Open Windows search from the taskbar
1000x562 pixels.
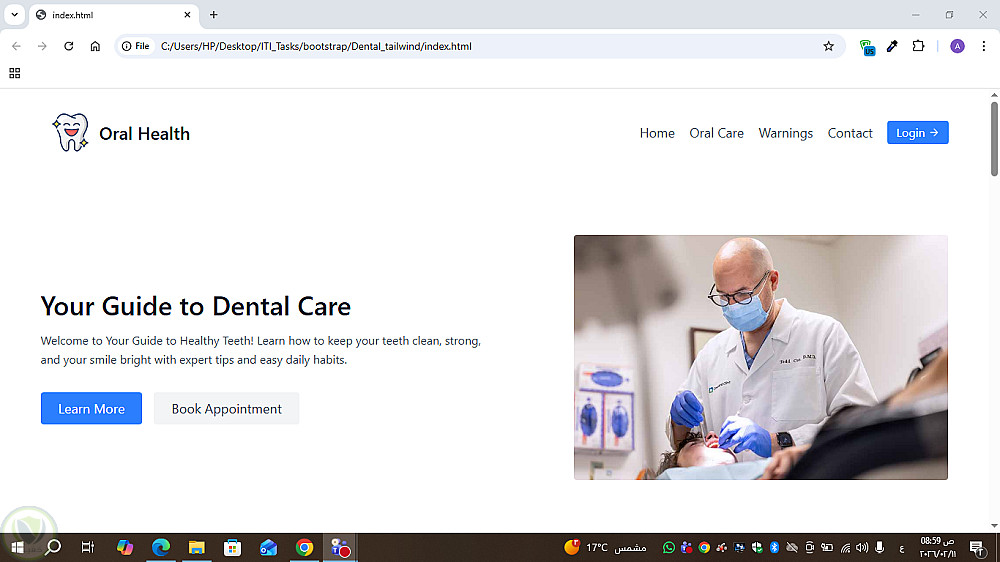tap(53, 547)
